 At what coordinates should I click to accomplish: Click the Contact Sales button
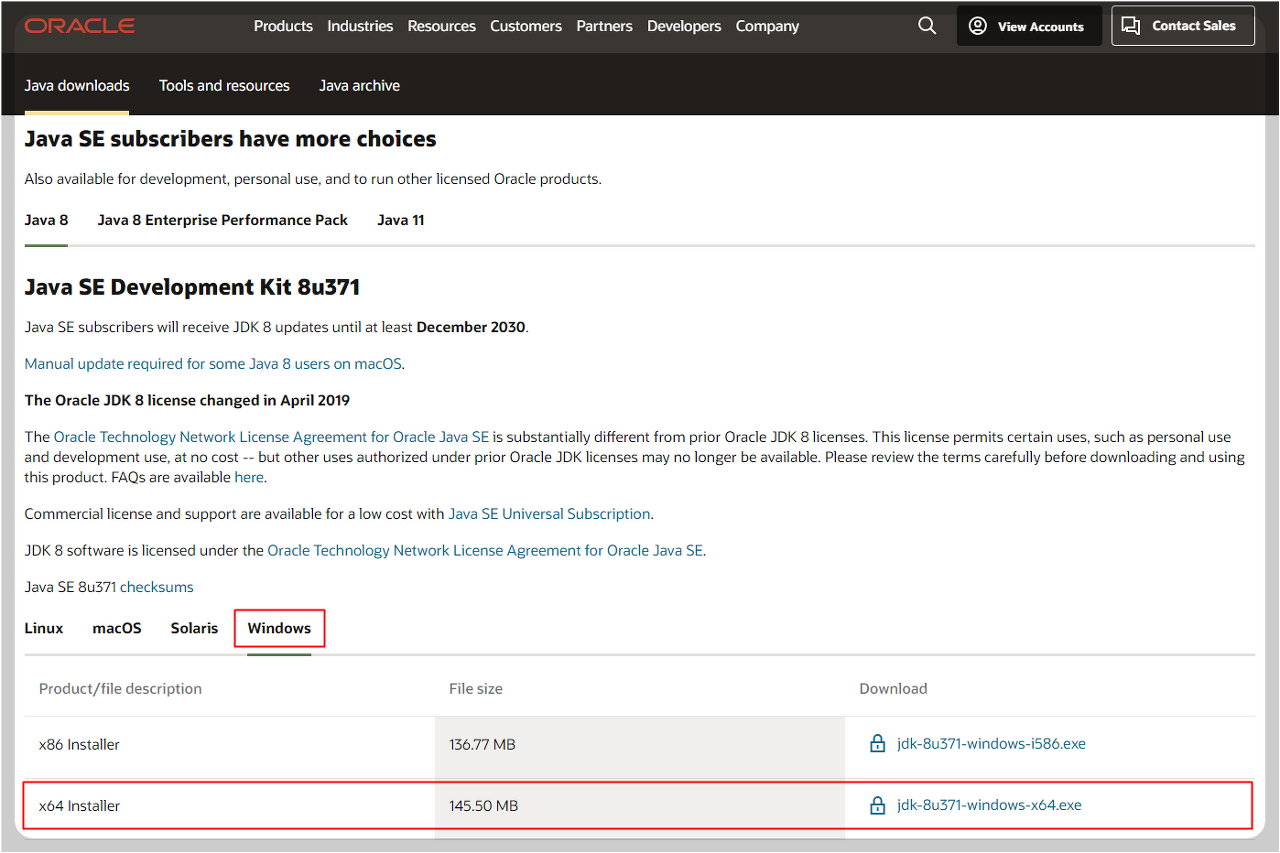1183,26
